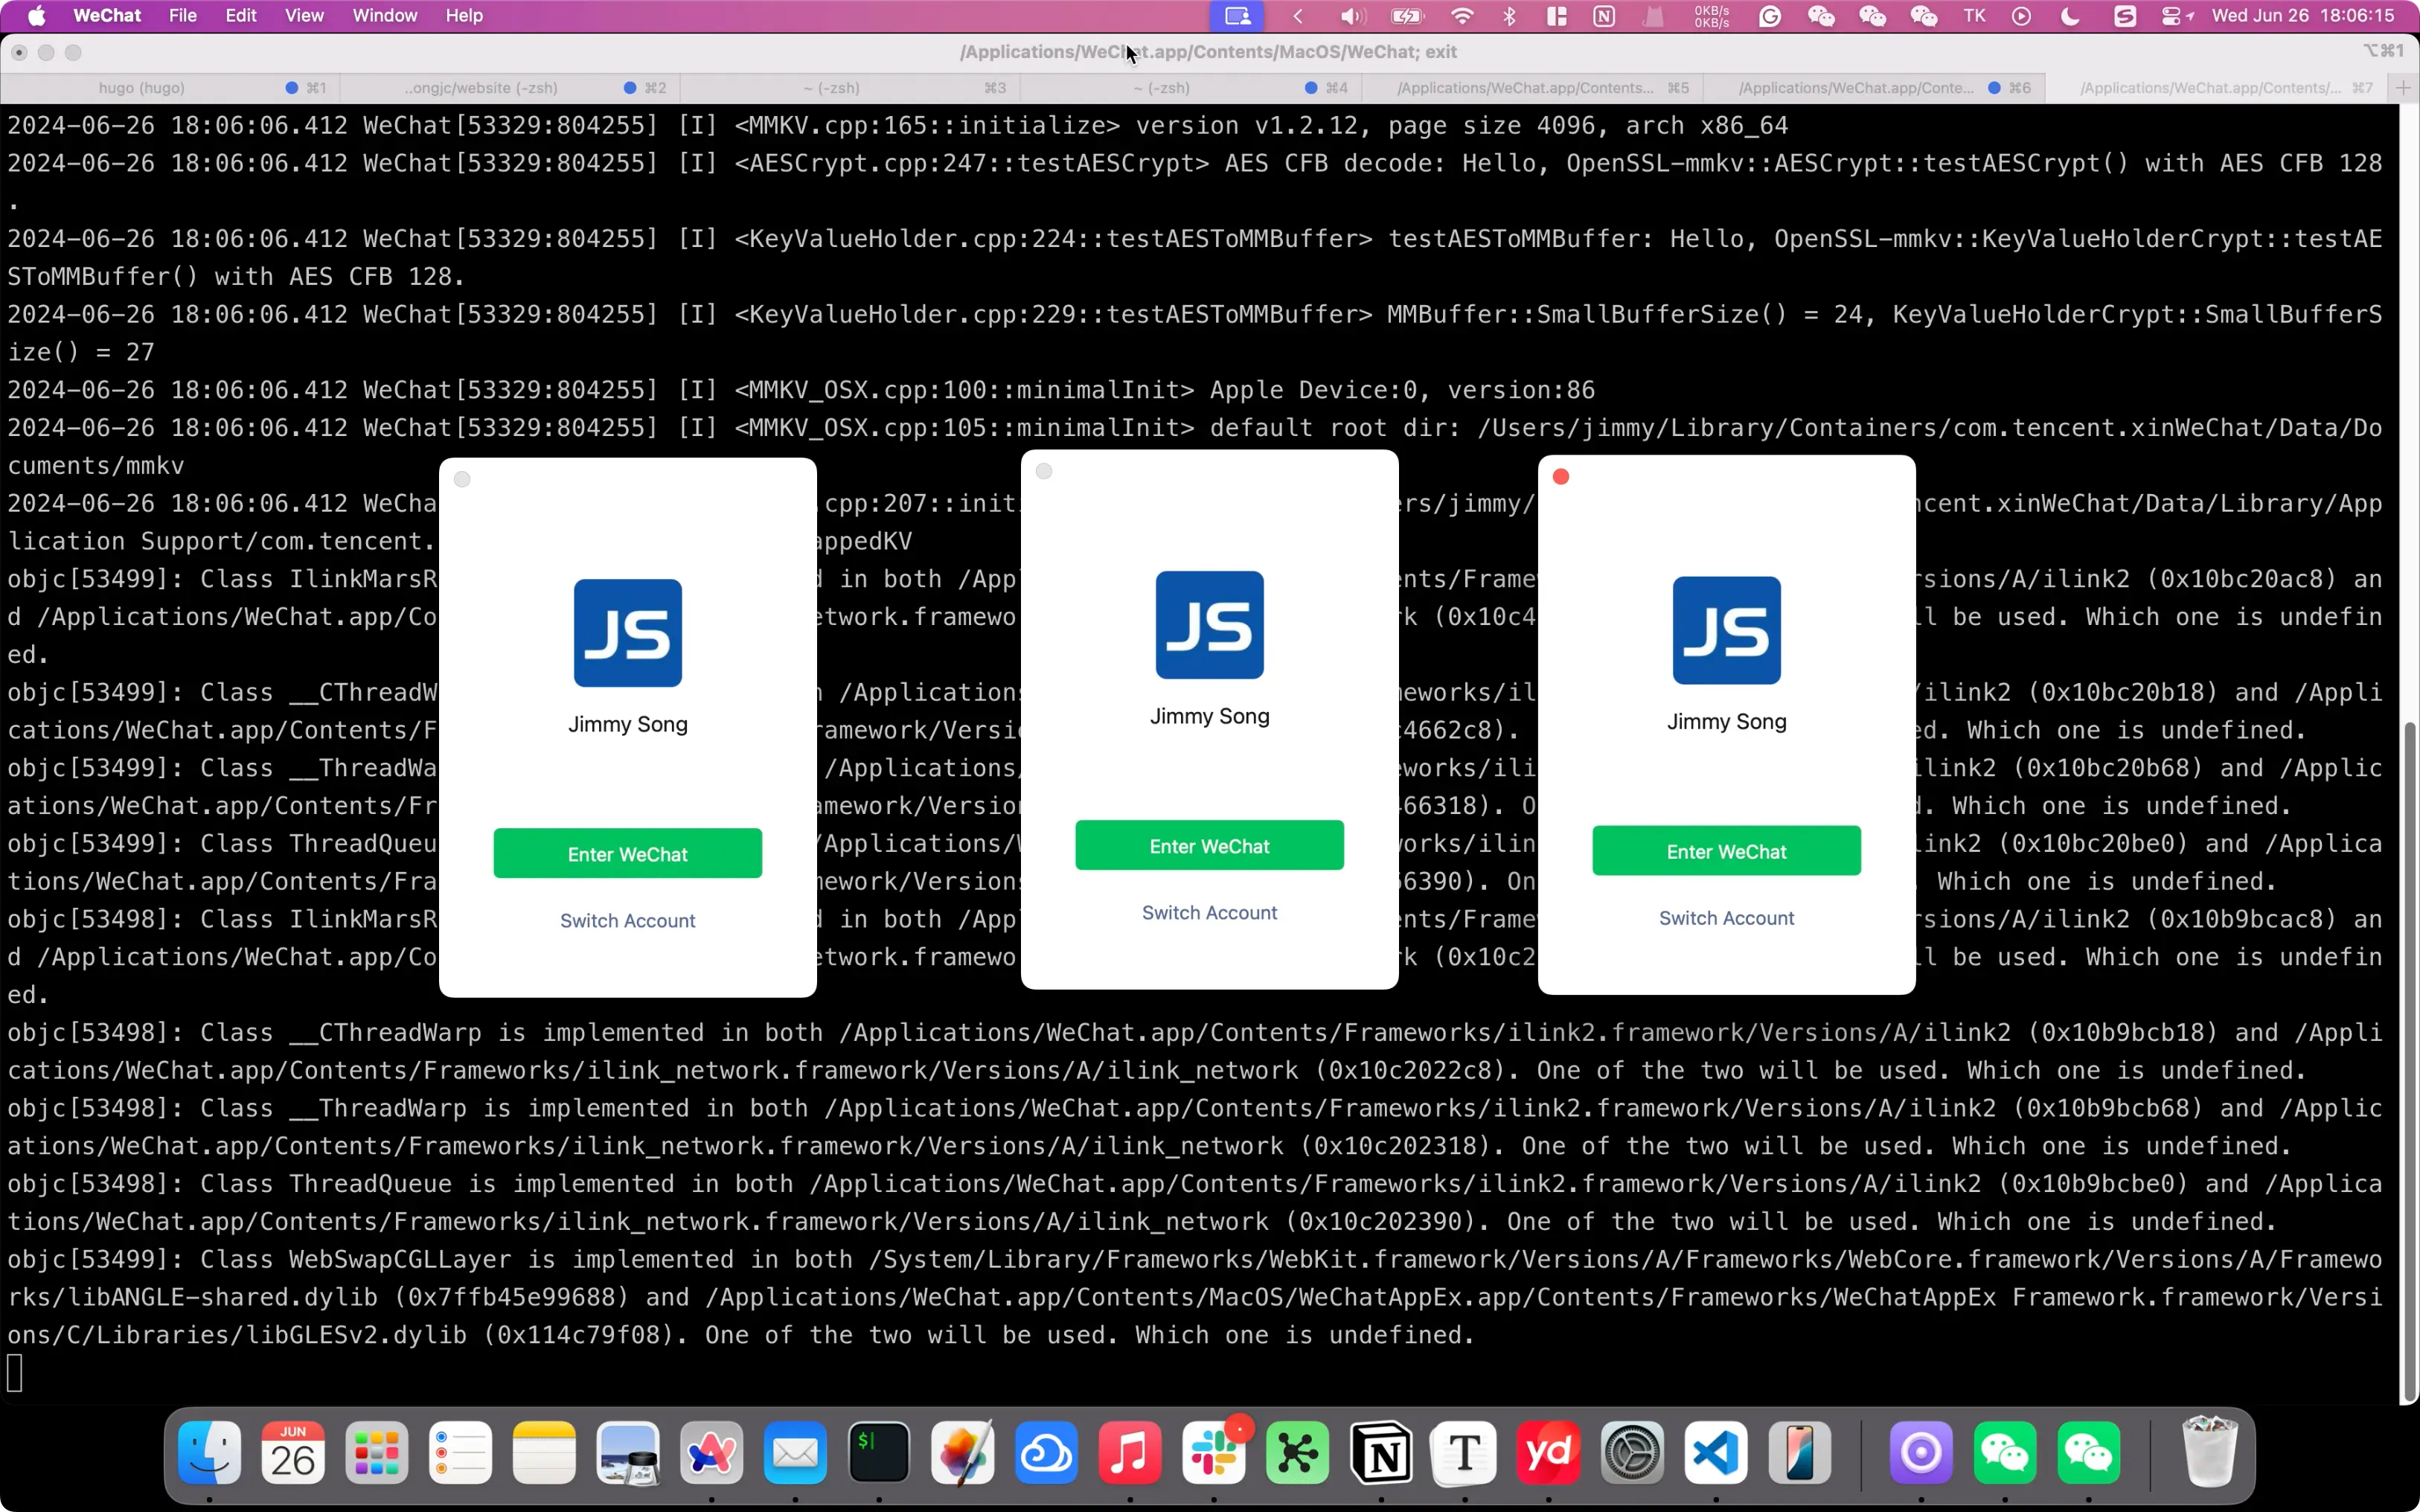Open Music from the Dock
The width and height of the screenshot is (2420, 1512).
click(1130, 1453)
